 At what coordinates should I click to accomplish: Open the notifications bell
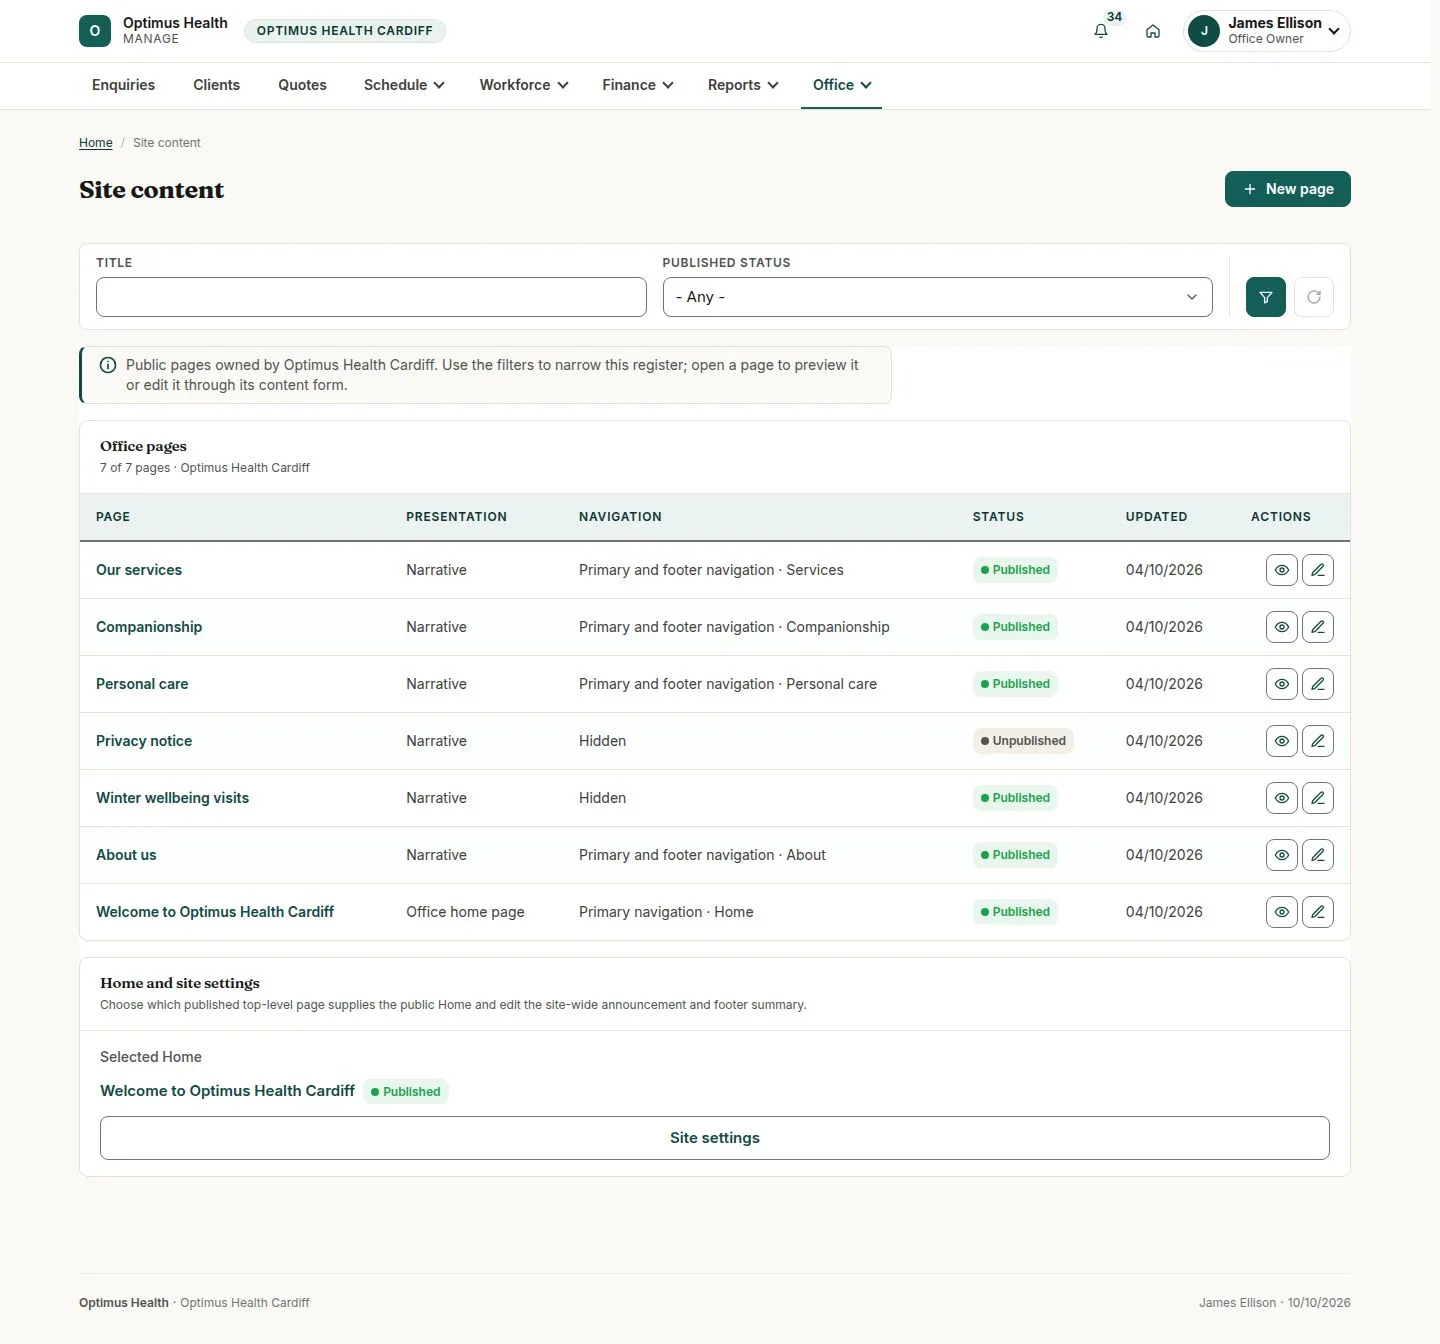point(1101,31)
